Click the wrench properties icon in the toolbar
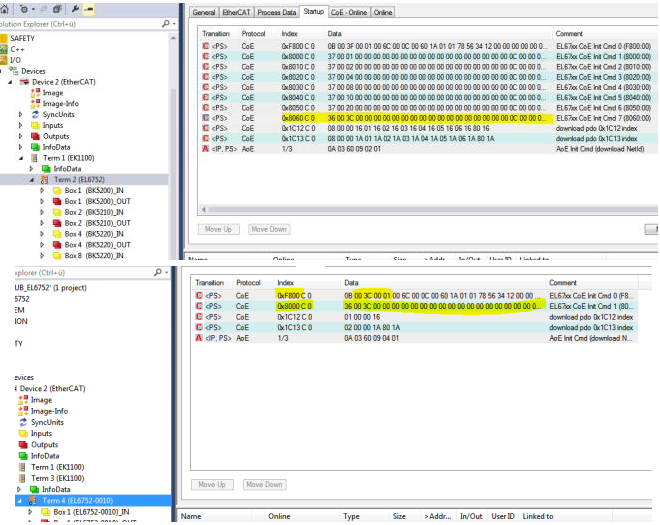 pos(76,8)
